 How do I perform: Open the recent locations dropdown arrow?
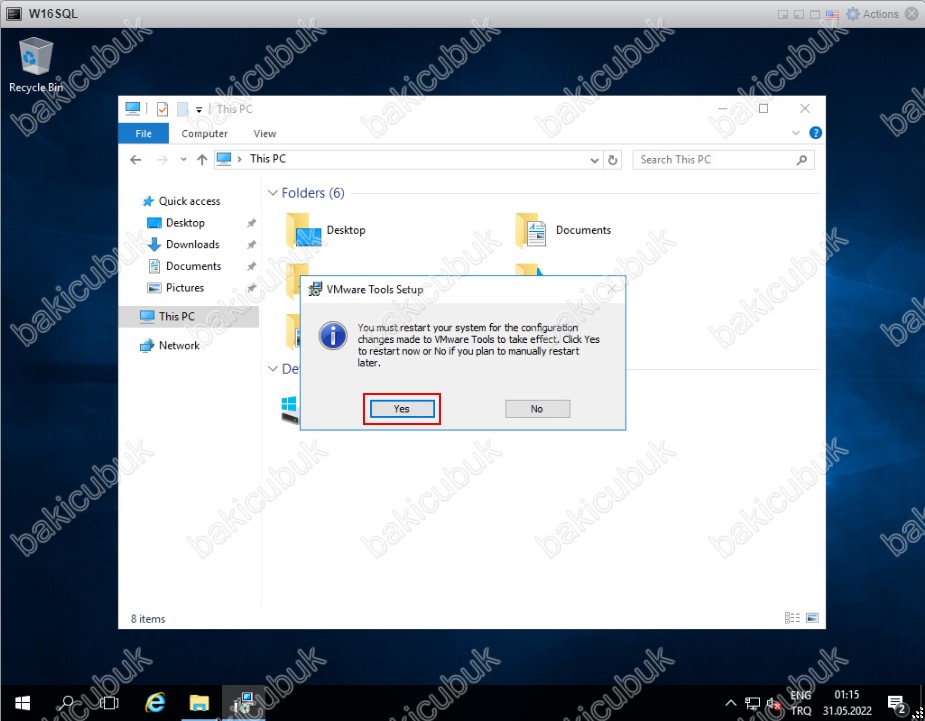[183, 159]
